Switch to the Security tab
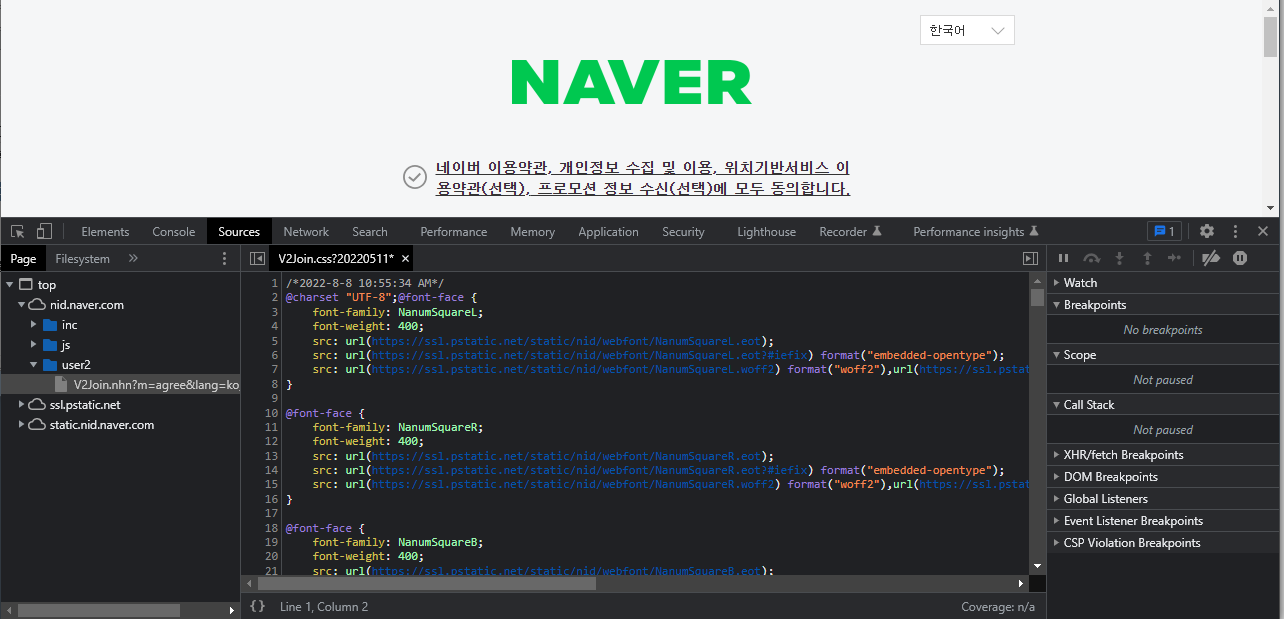 [x=684, y=231]
